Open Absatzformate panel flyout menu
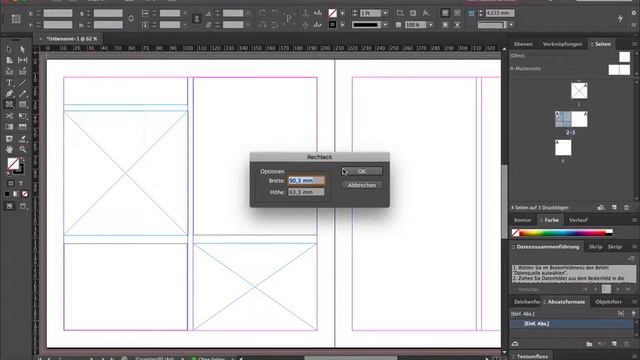This screenshot has height=360, width=640. tap(634, 302)
